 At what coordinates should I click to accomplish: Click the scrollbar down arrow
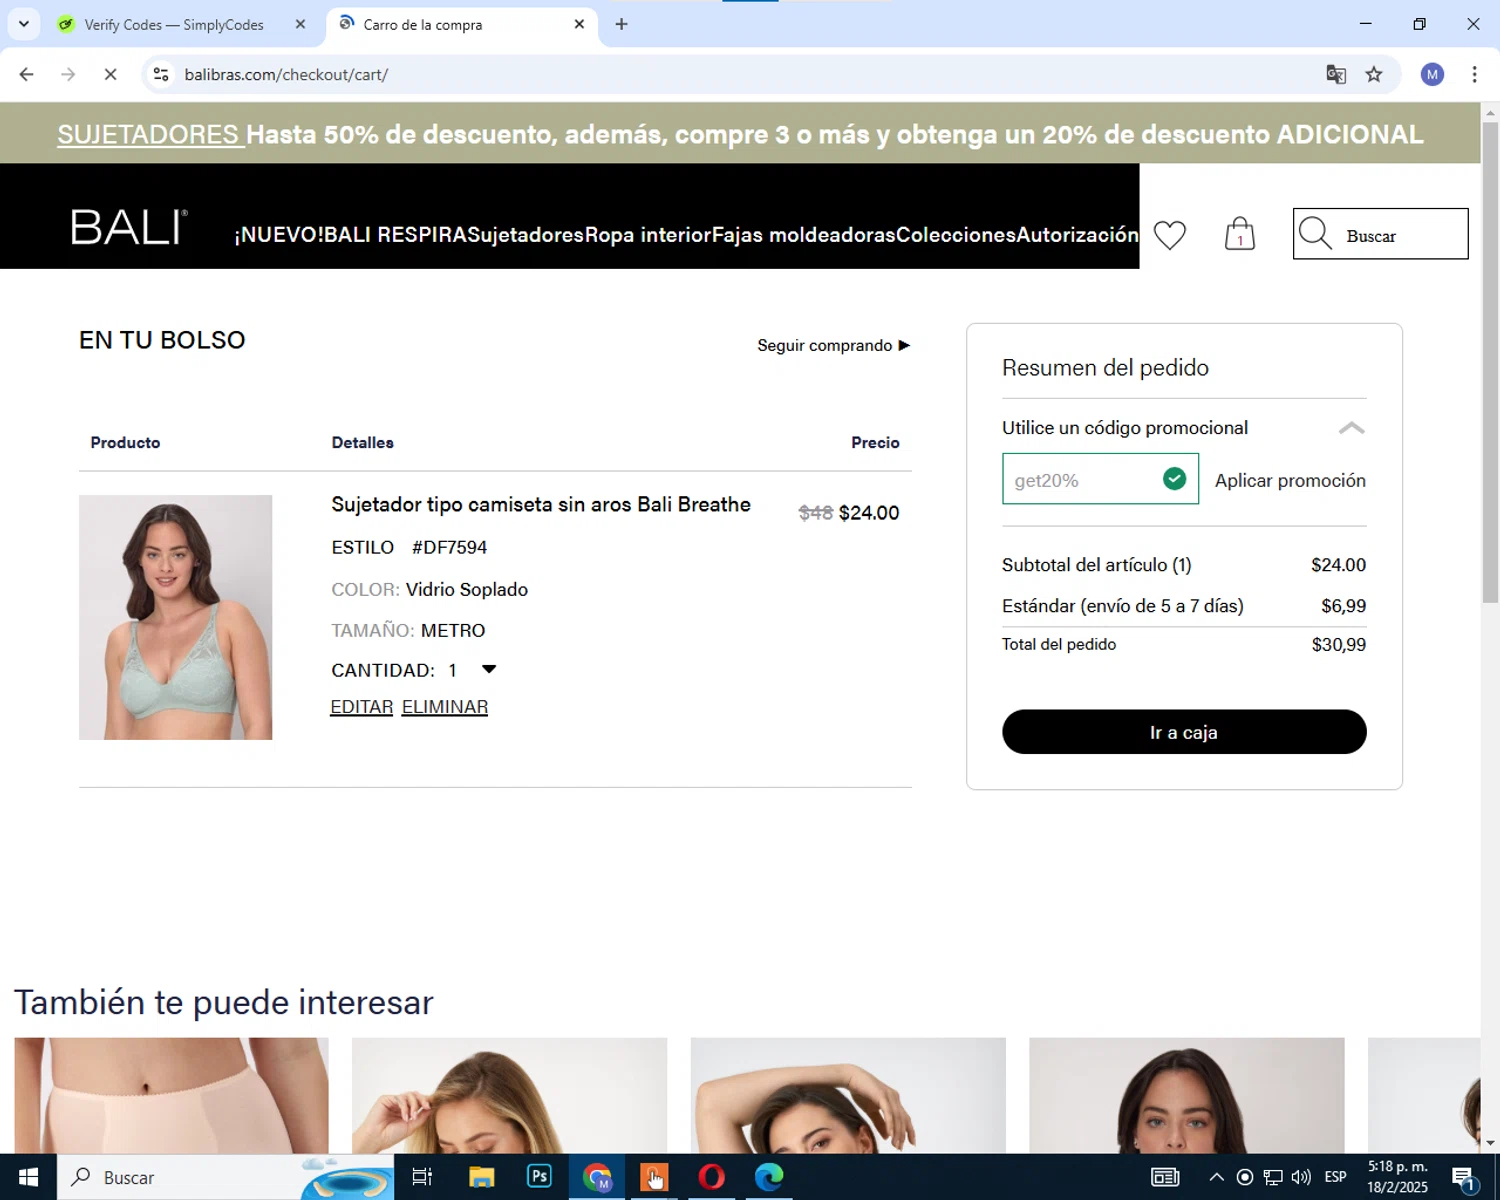(x=1490, y=1143)
